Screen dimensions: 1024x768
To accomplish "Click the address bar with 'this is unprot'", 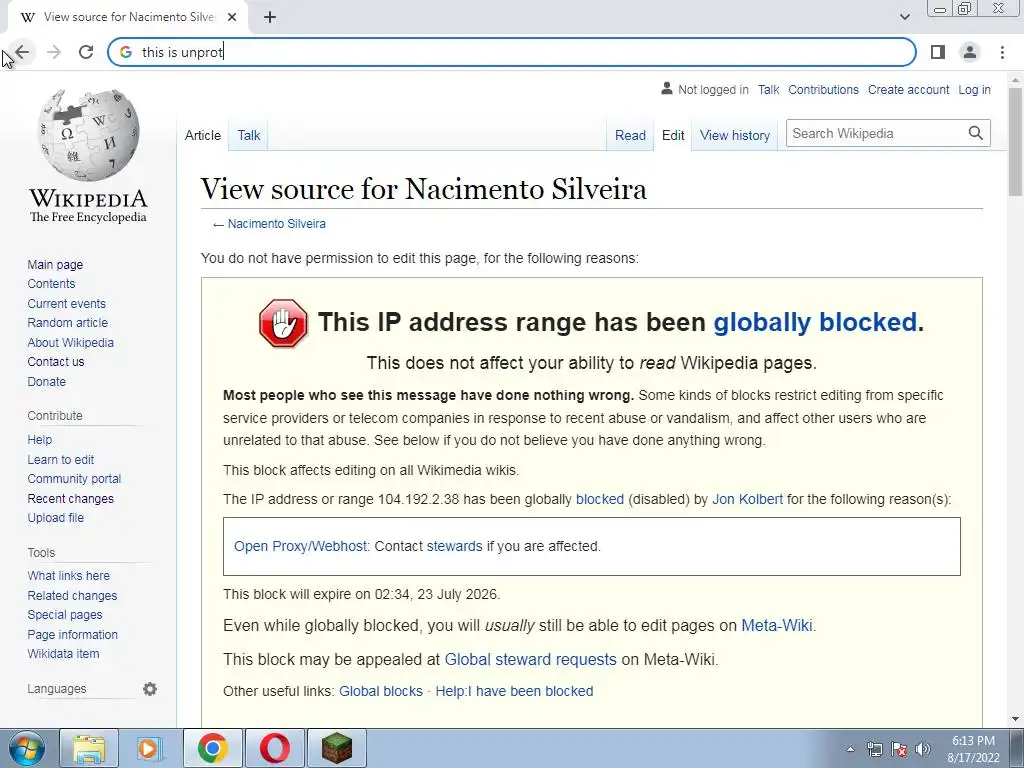I will click(x=512, y=52).
